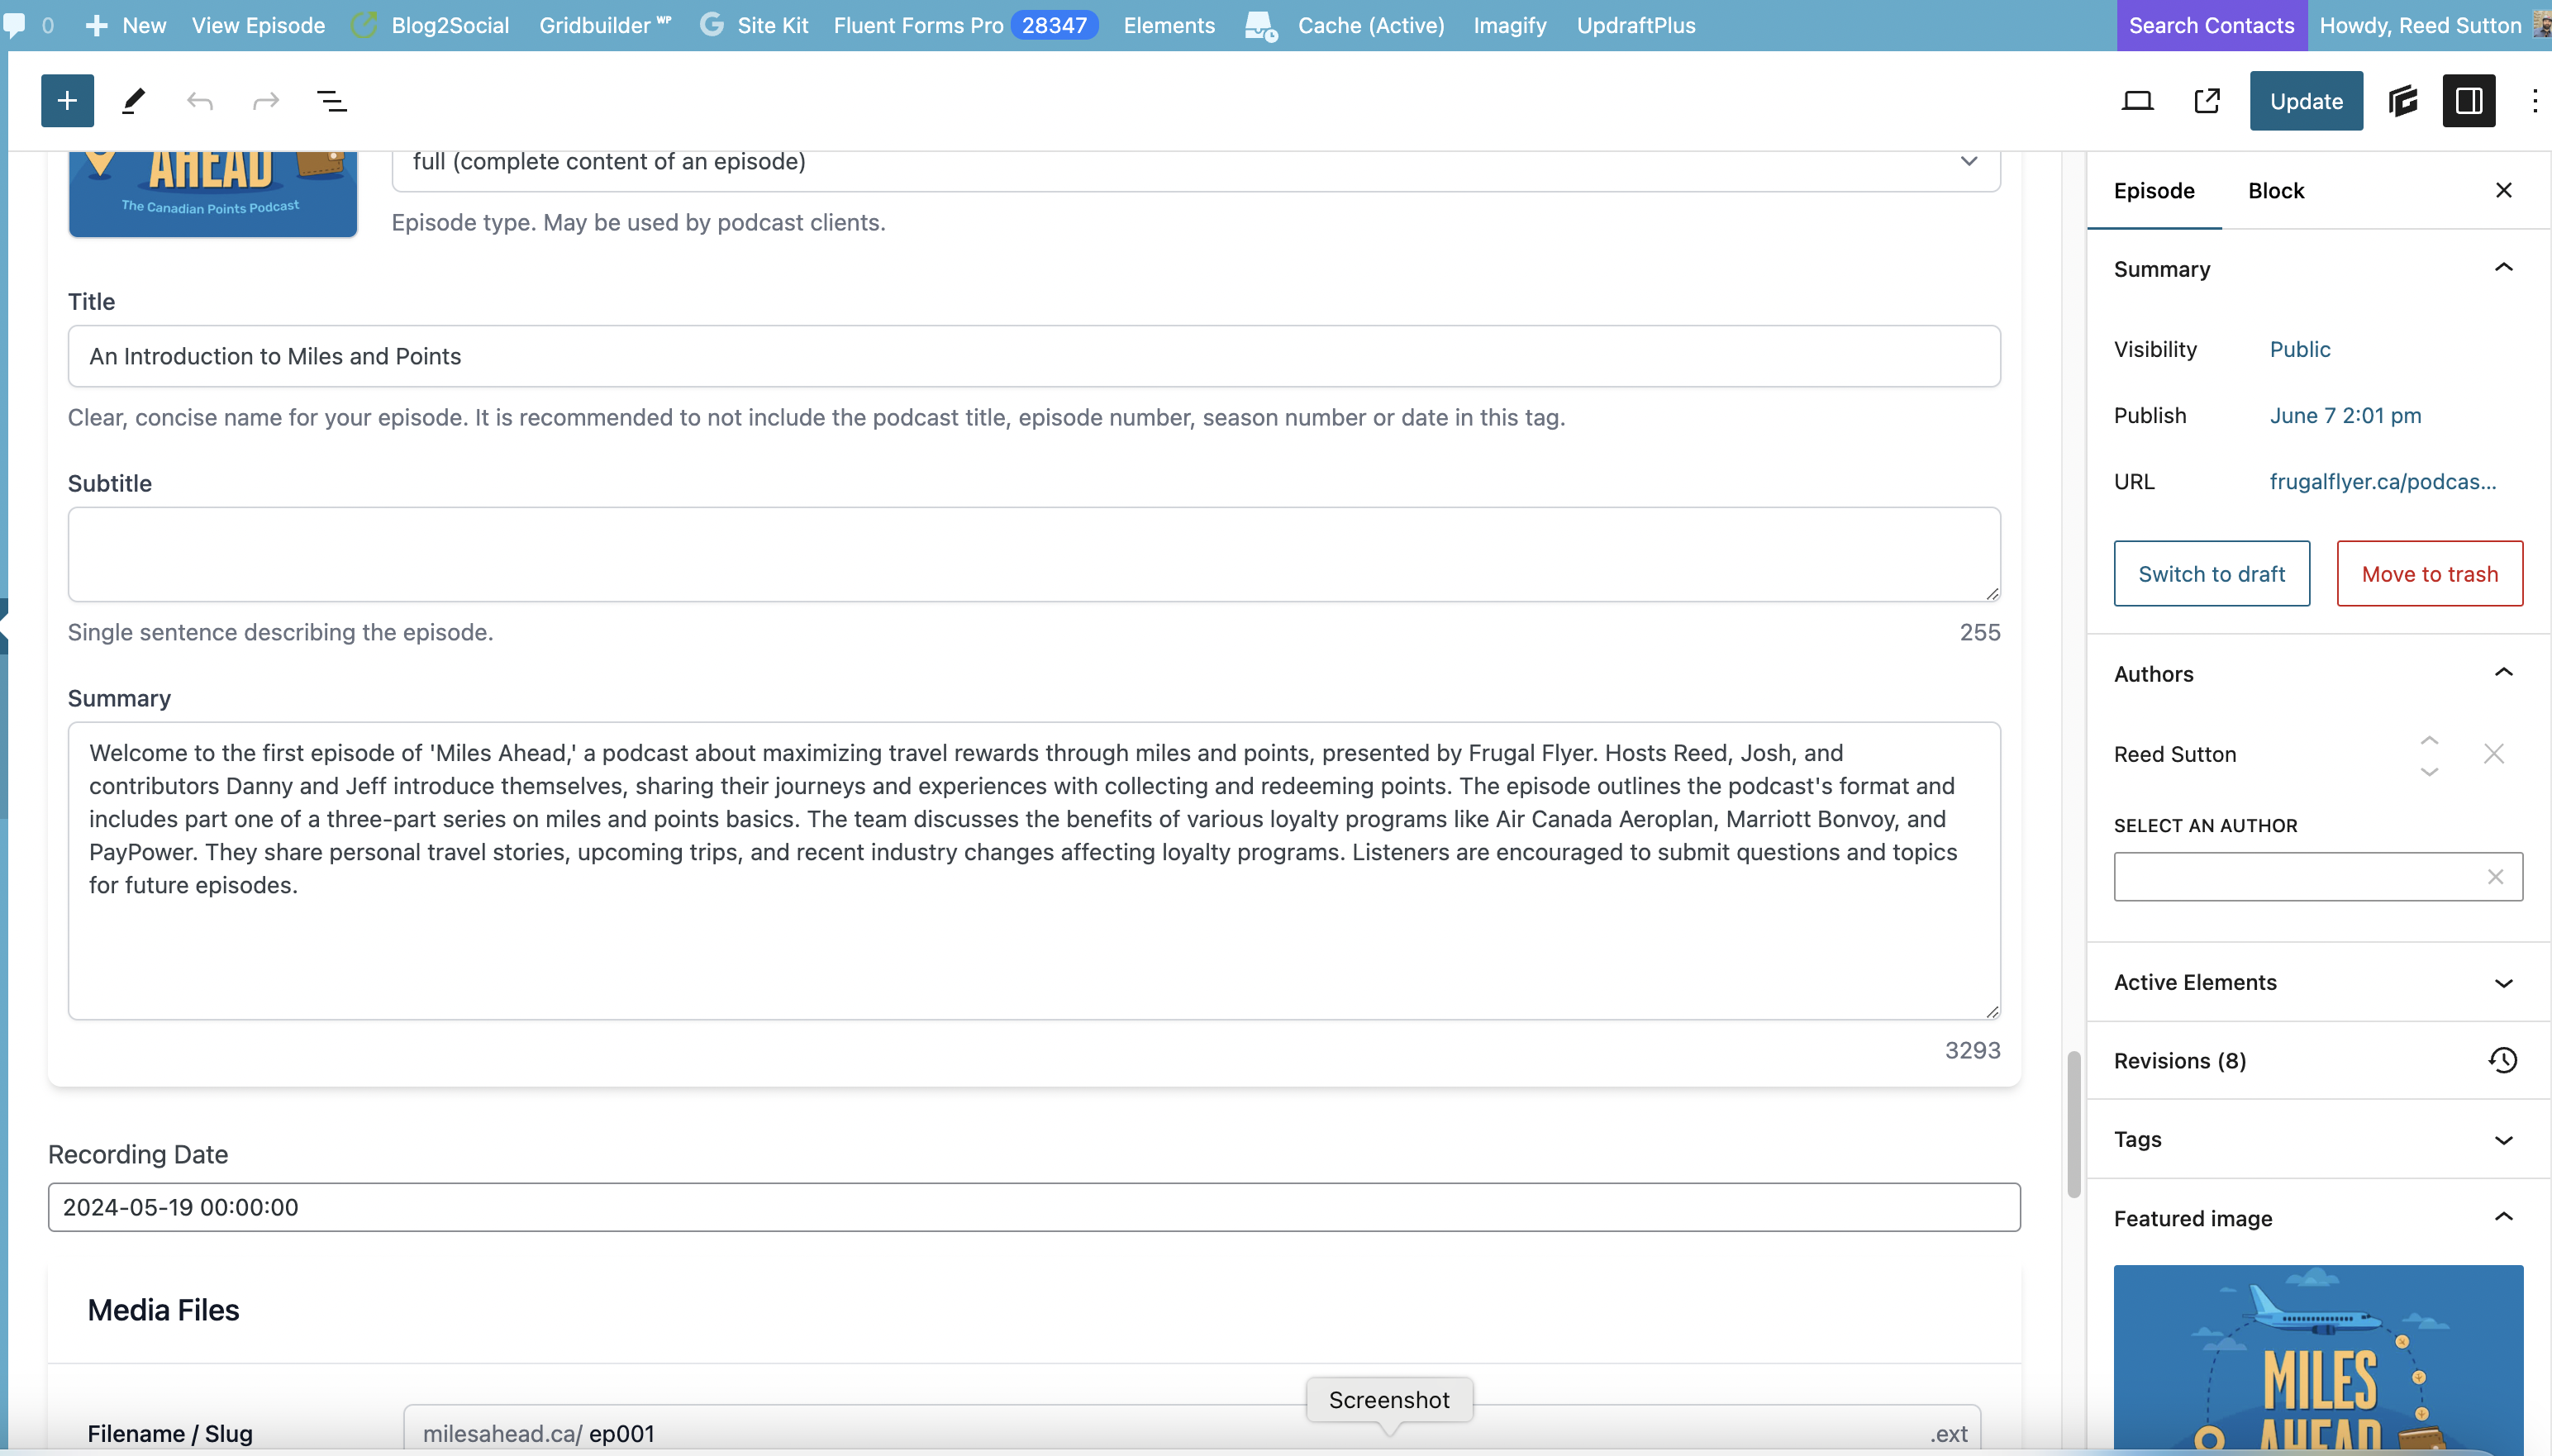Change visibility from Public
The width and height of the screenshot is (2552, 1456).
point(2299,349)
